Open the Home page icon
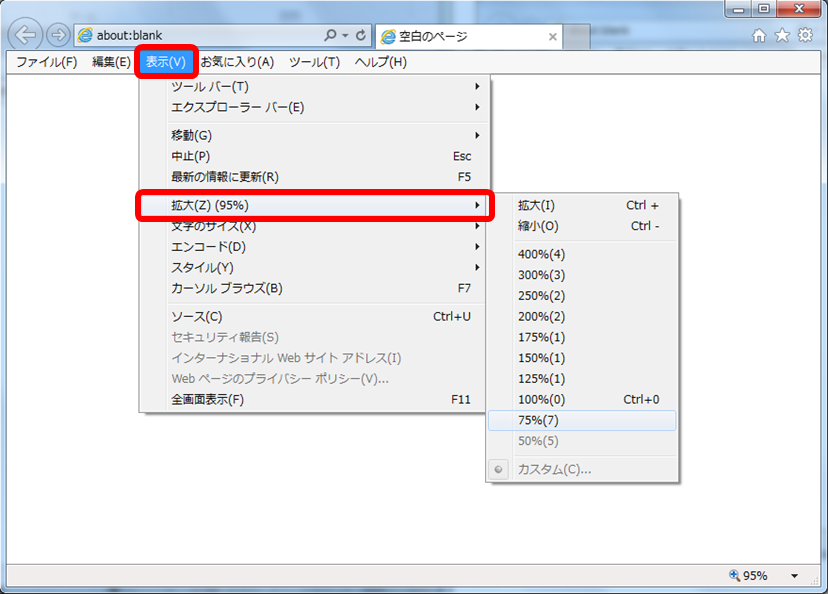The width and height of the screenshot is (828, 594). [x=759, y=35]
